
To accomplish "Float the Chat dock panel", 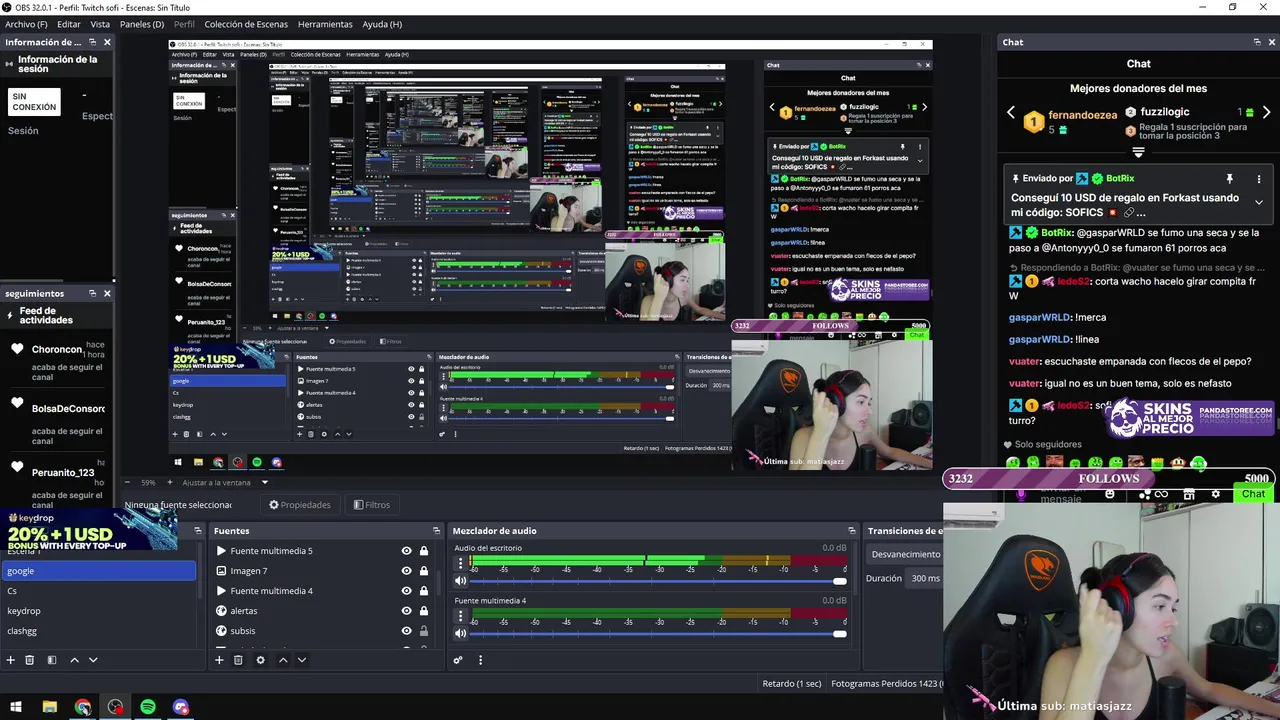I will click(x=1257, y=42).
